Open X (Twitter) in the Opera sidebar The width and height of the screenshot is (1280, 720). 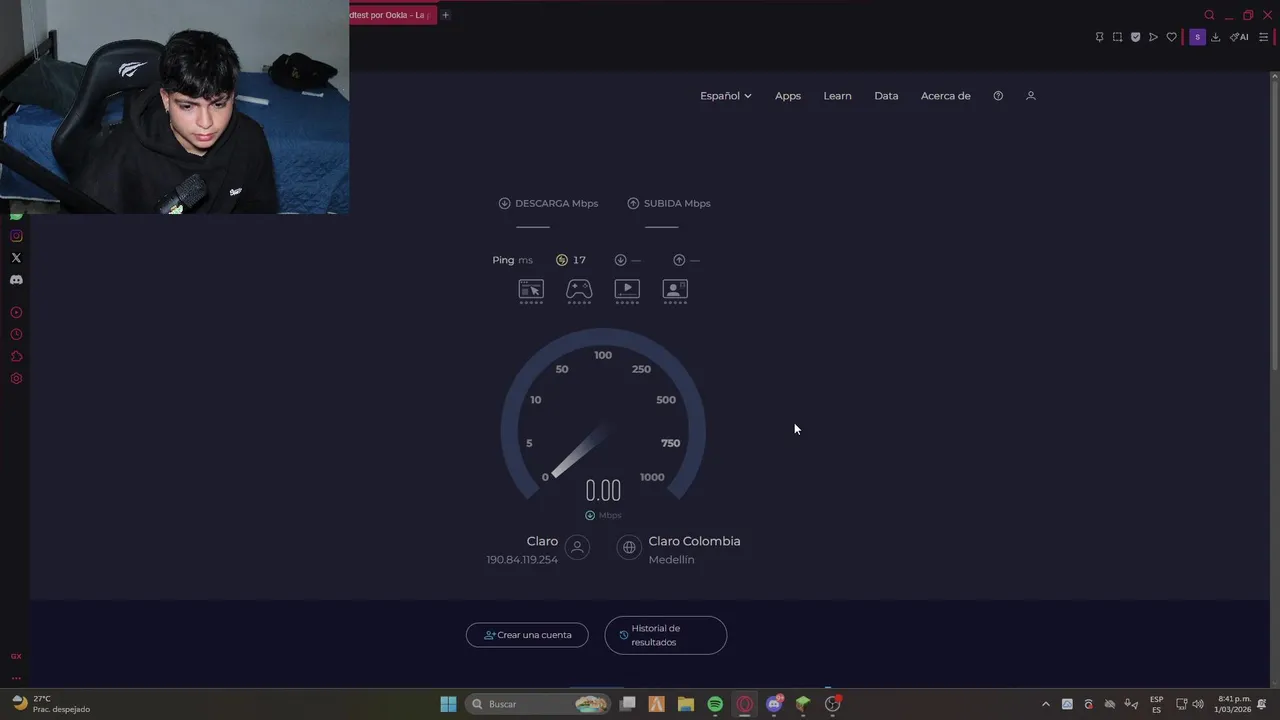pyautogui.click(x=16, y=258)
